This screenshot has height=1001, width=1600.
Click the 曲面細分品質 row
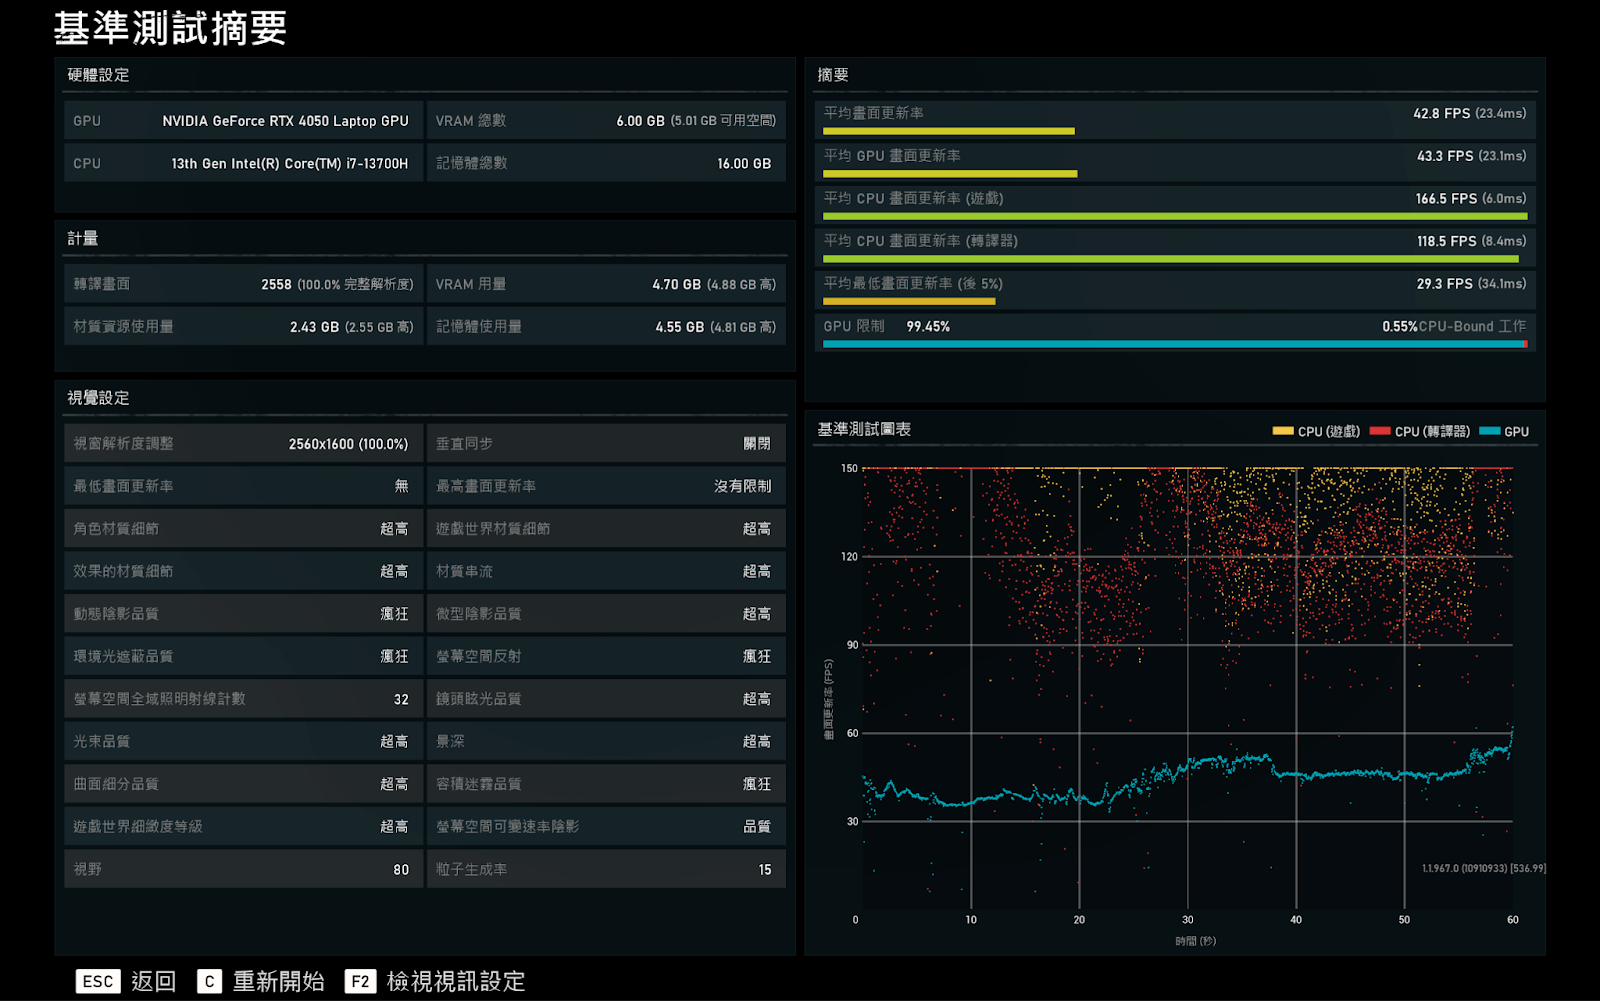coord(243,784)
